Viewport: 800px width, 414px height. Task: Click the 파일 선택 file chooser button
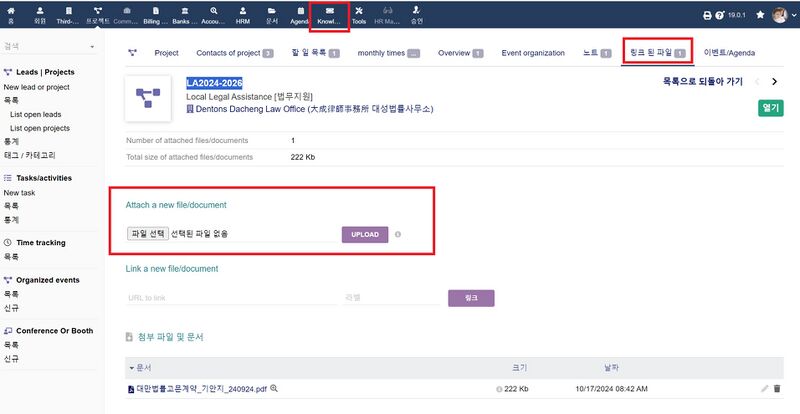coord(146,234)
